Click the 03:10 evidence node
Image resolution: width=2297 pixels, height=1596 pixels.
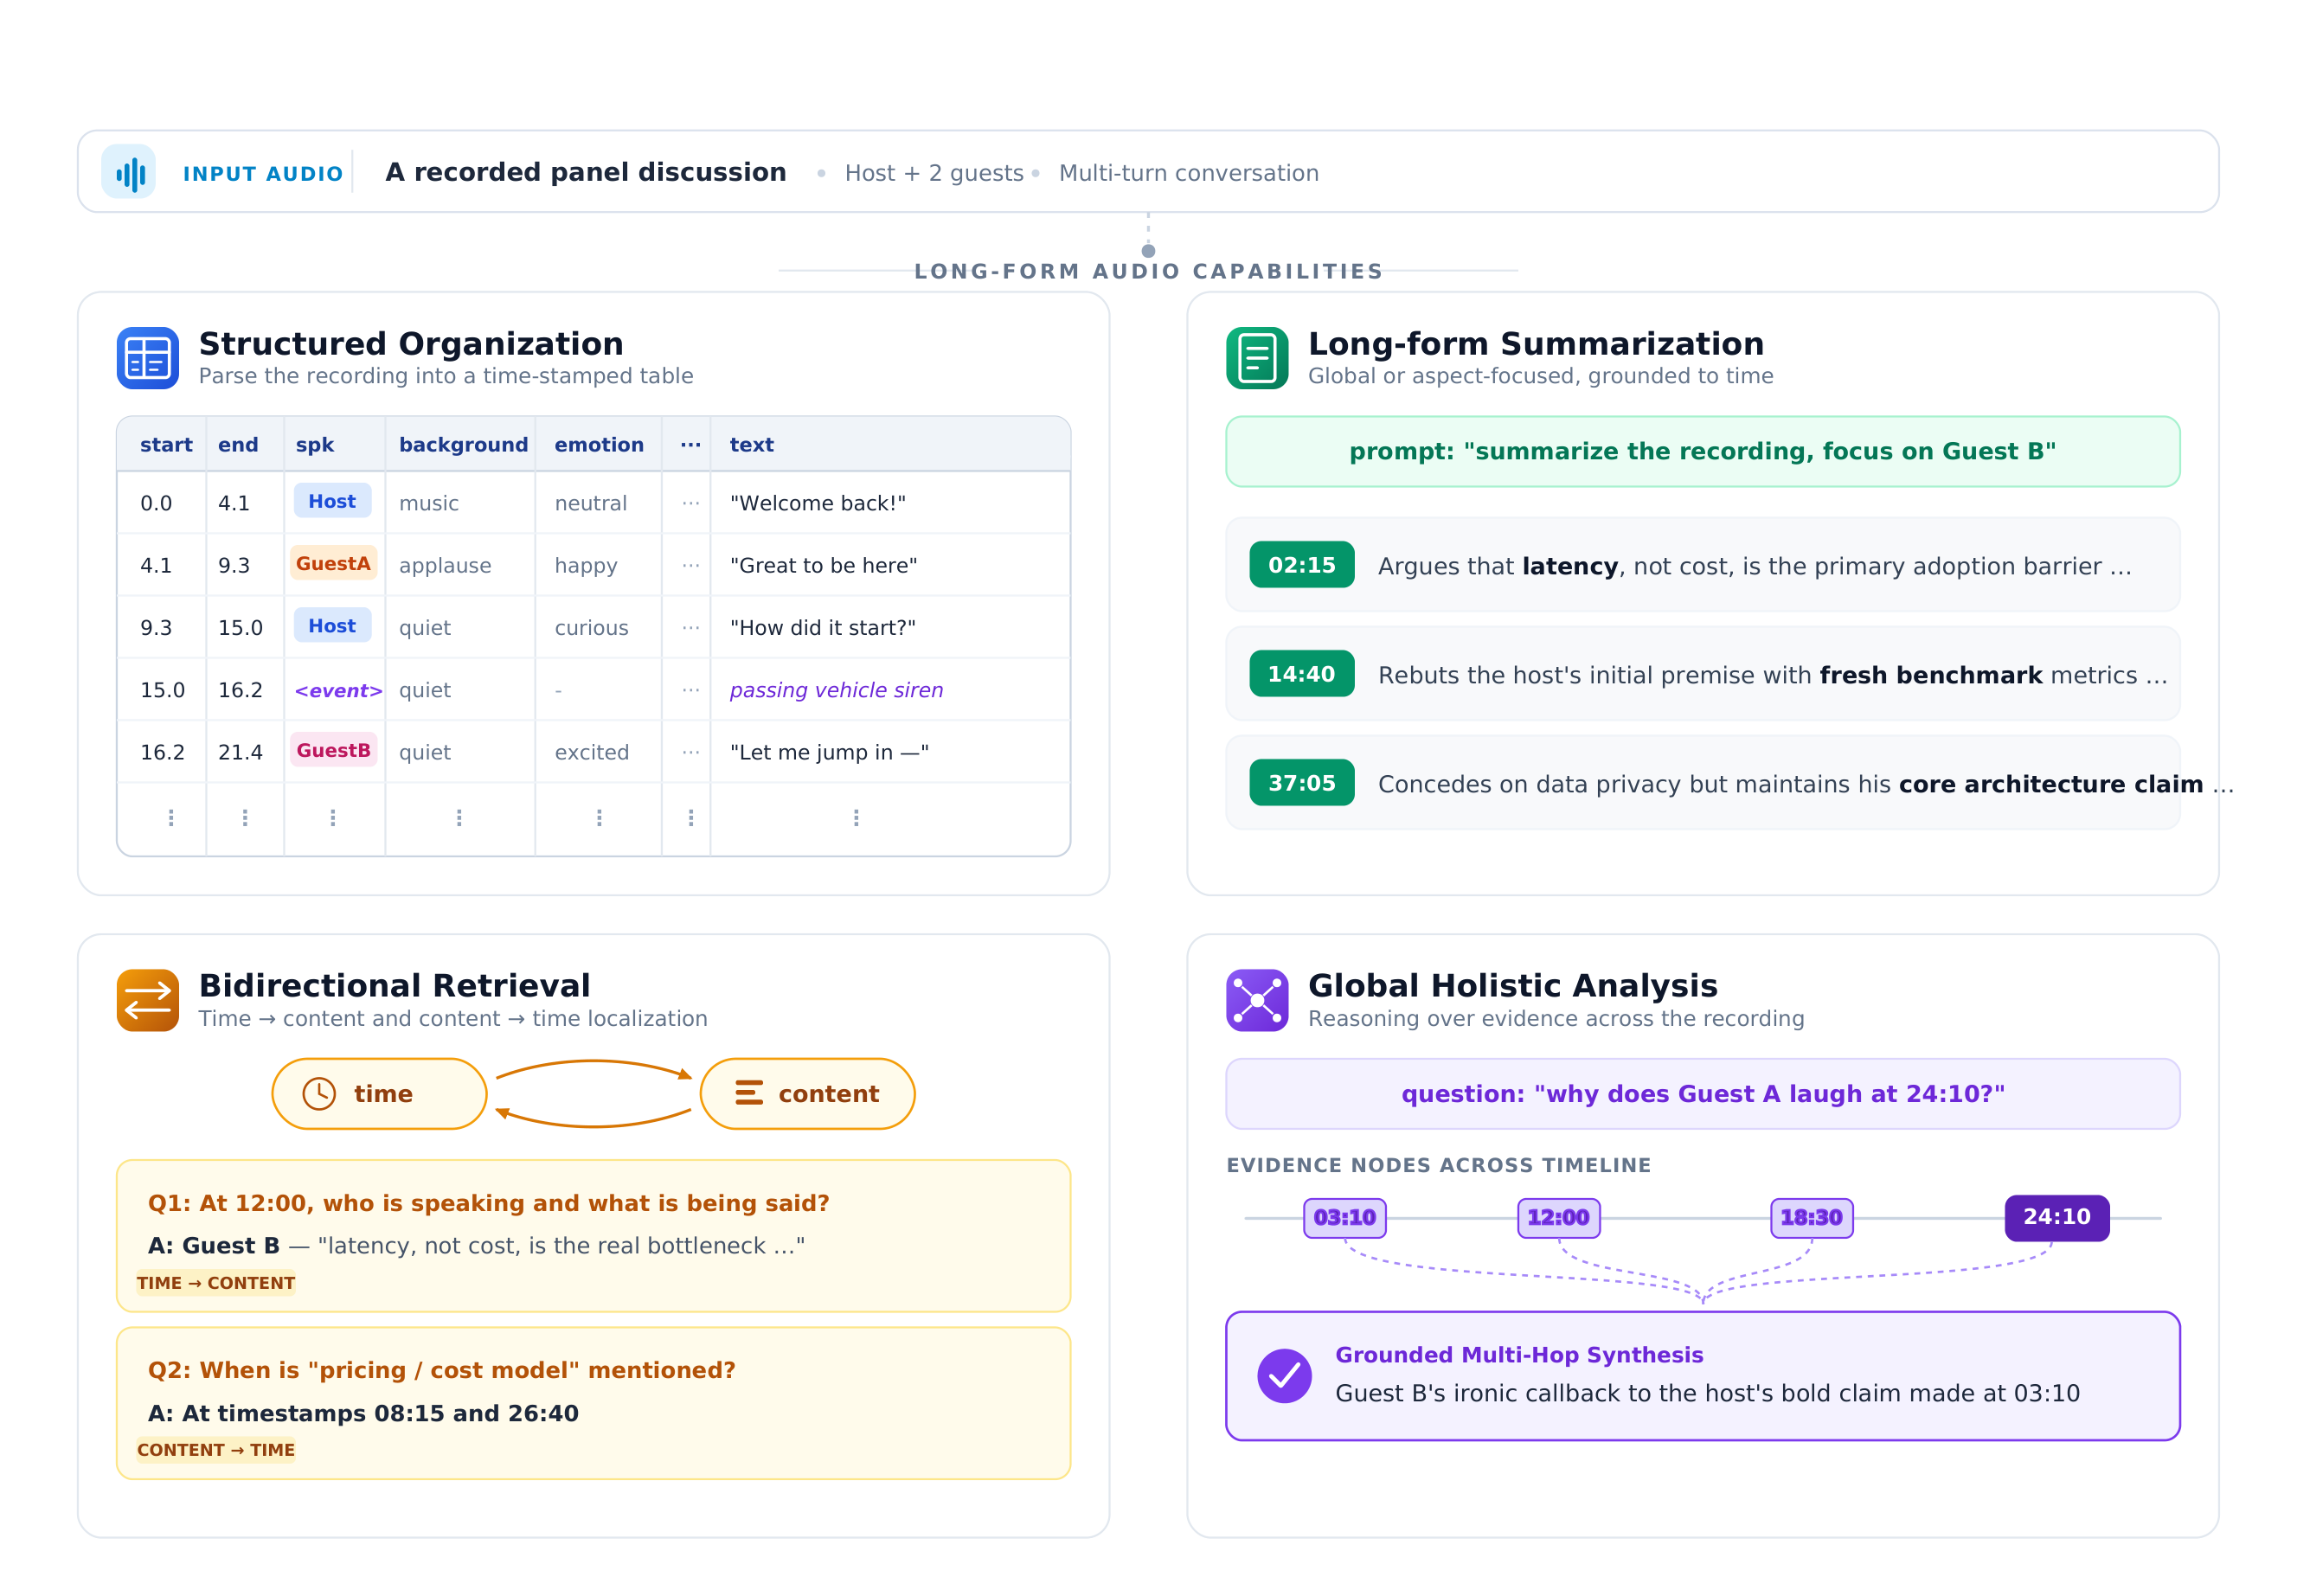pos(1345,1218)
